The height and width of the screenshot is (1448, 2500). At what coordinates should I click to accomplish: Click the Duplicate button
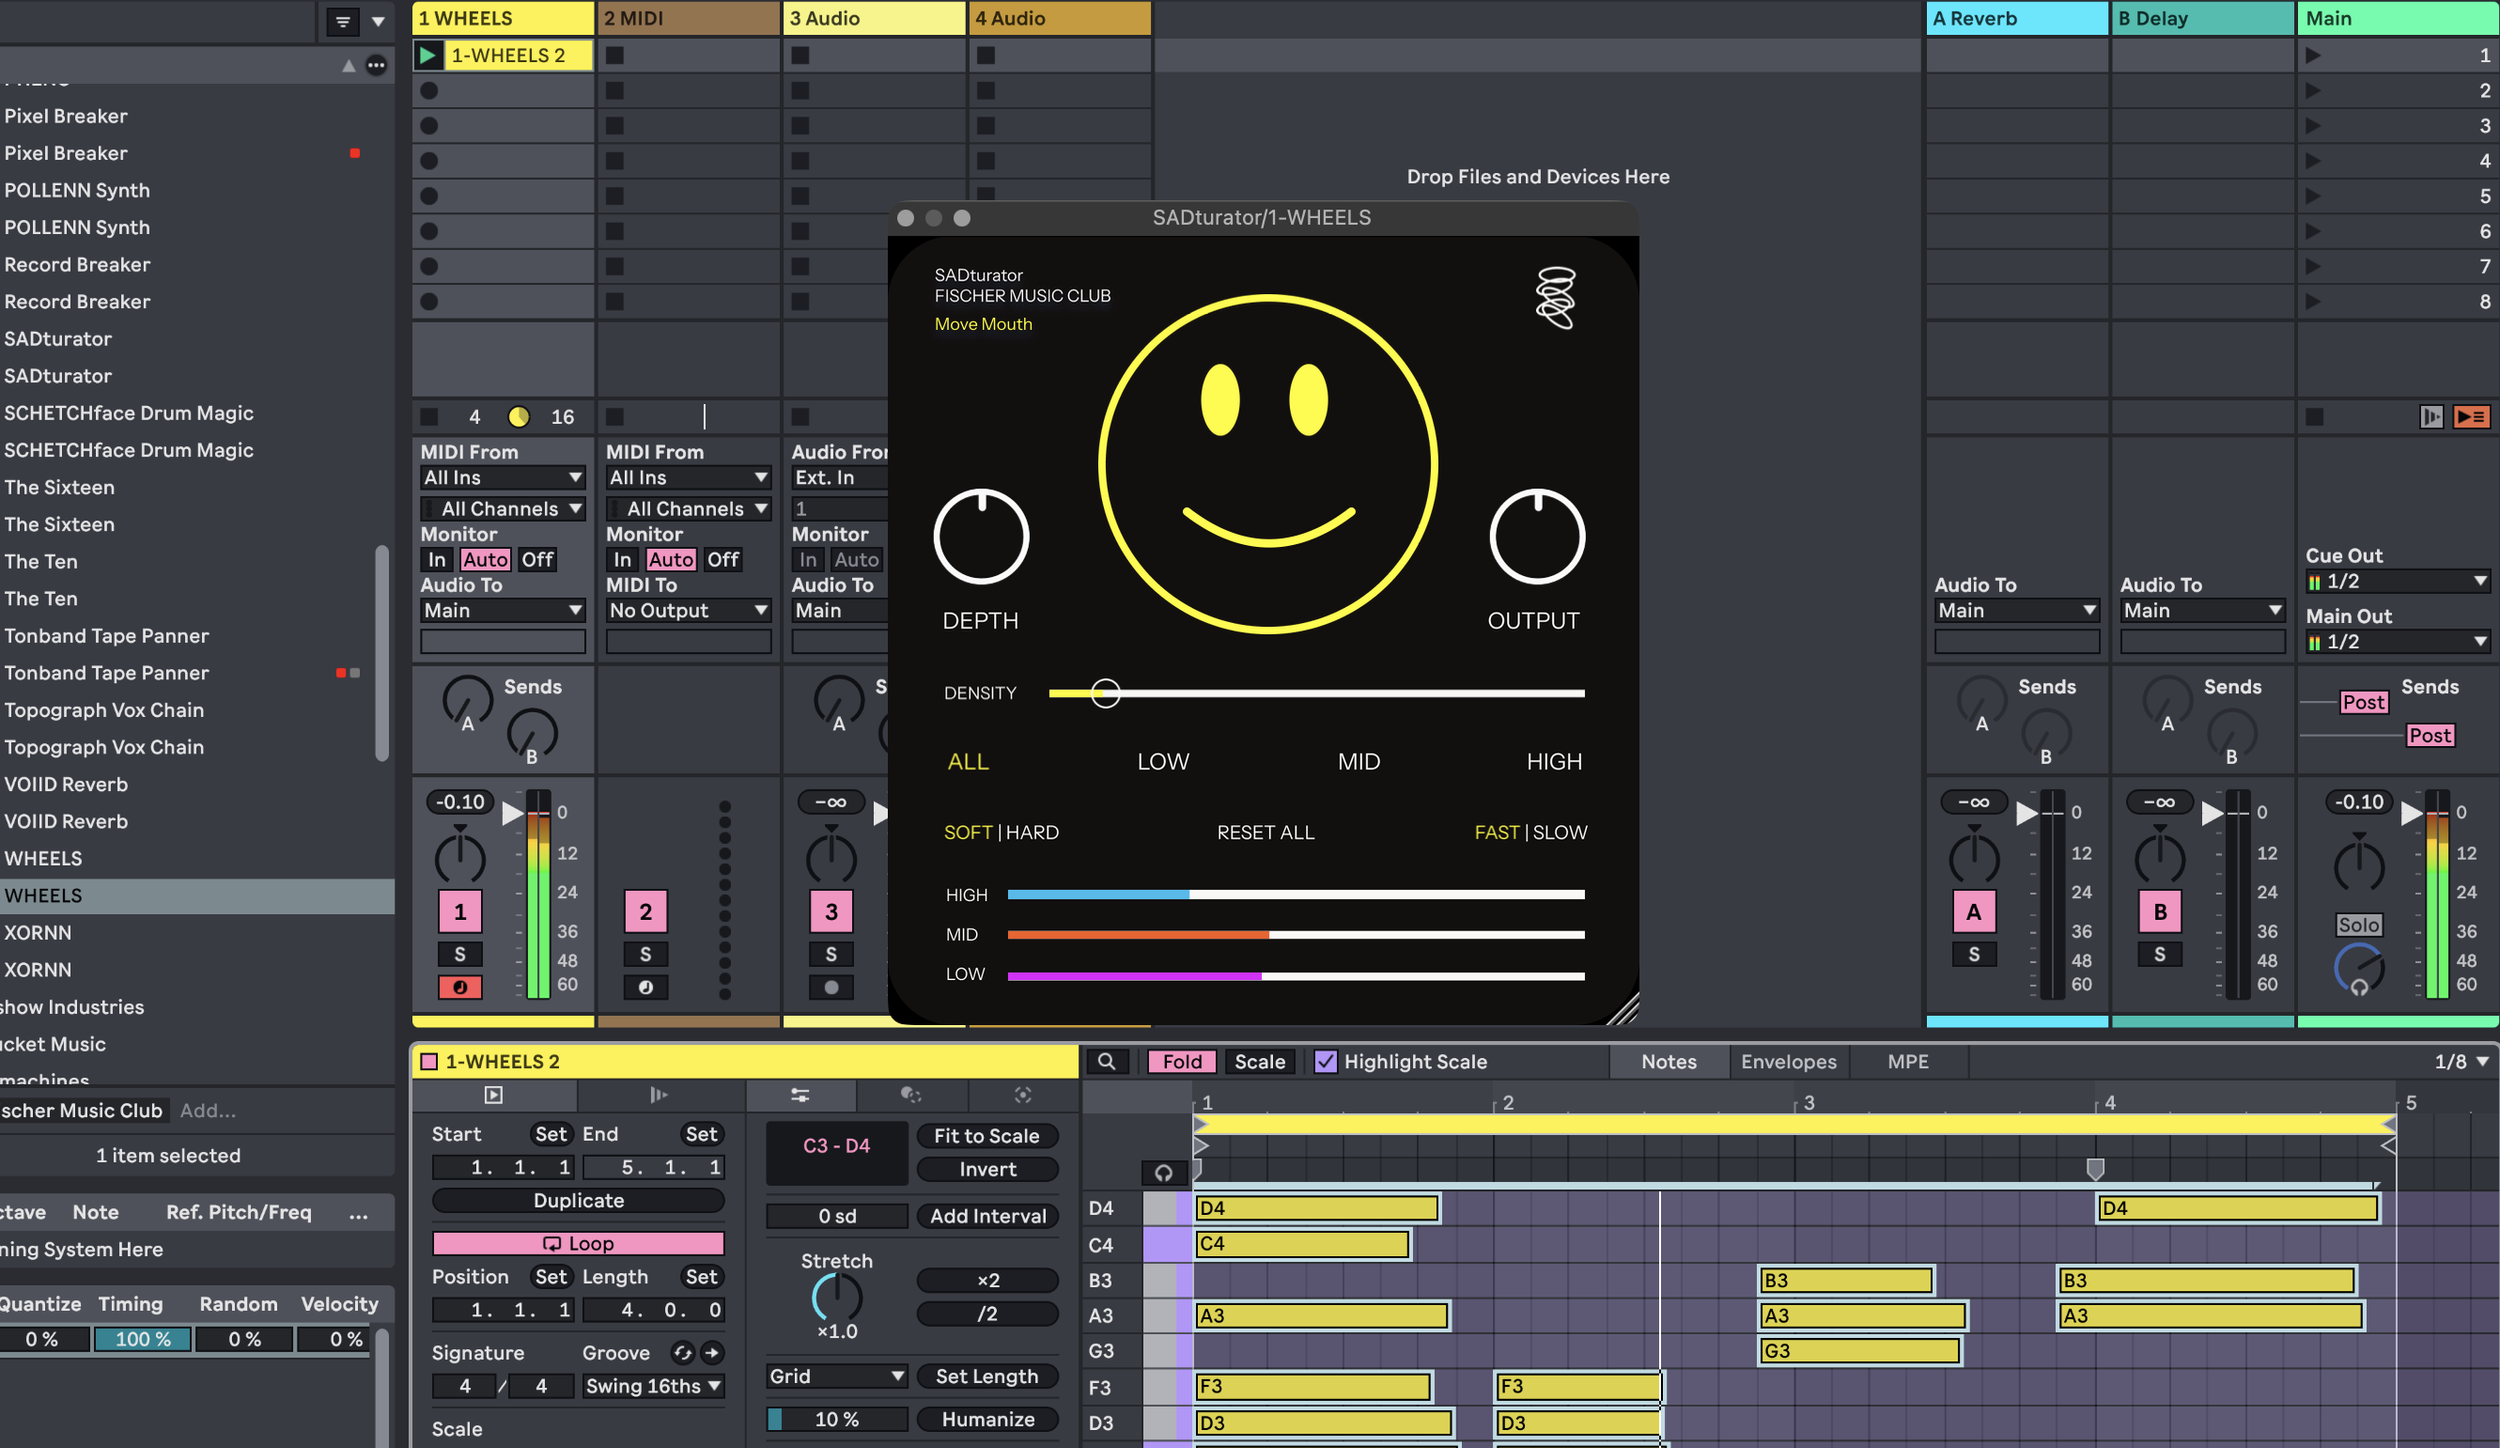coord(578,1200)
